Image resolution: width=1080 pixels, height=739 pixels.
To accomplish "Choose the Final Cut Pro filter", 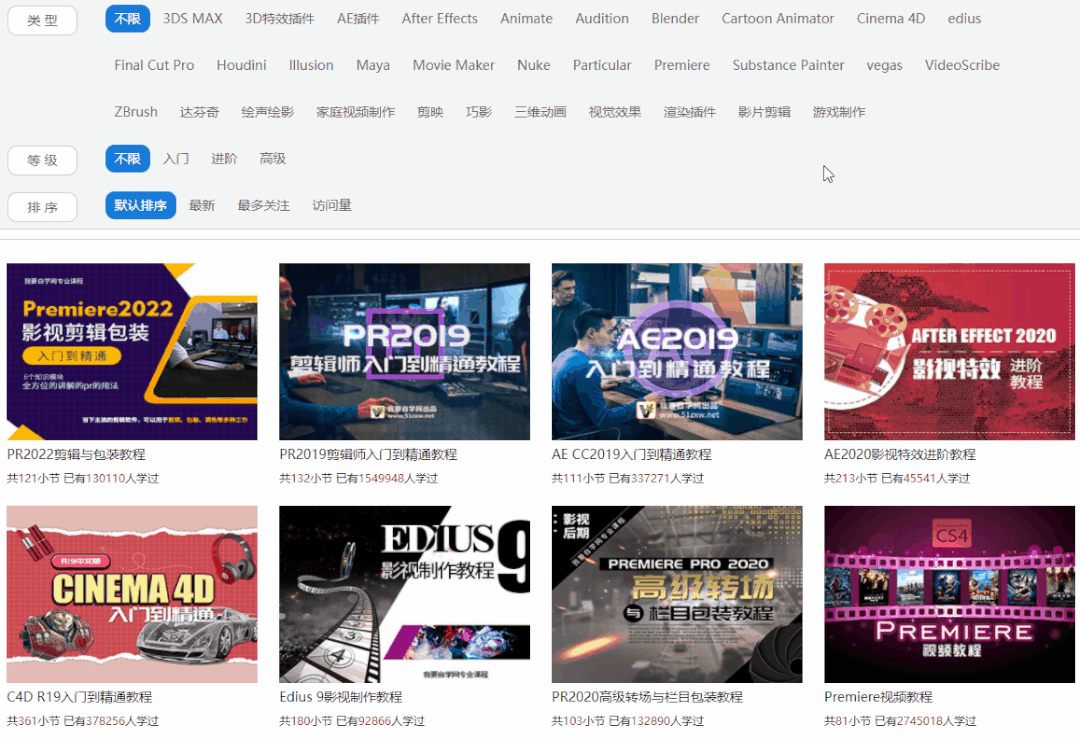I will coord(154,65).
